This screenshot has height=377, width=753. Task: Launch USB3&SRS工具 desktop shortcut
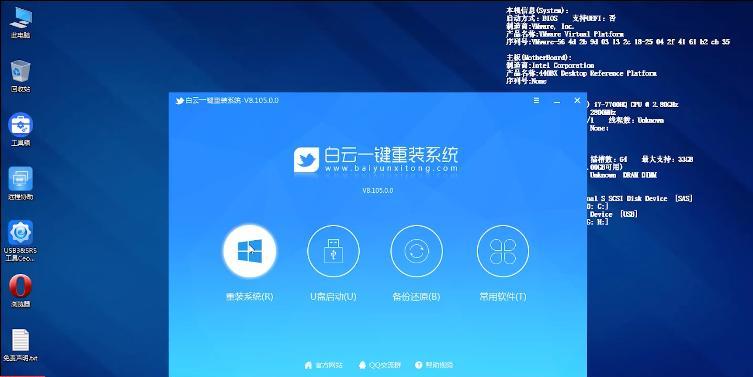click(x=20, y=241)
